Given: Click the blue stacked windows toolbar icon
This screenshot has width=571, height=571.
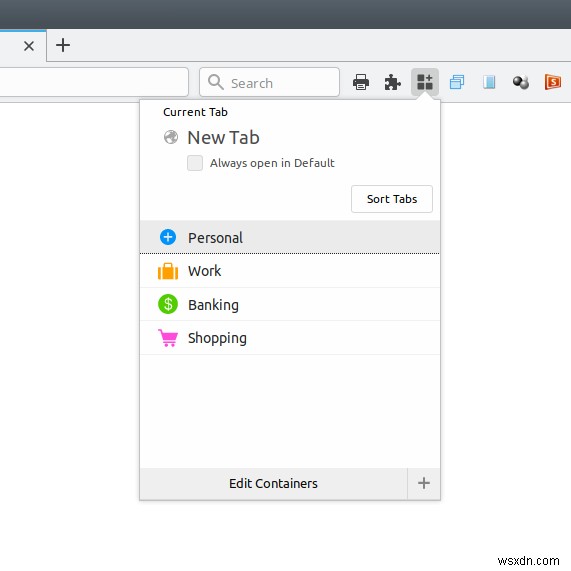Looking at the screenshot, I should [x=457, y=82].
